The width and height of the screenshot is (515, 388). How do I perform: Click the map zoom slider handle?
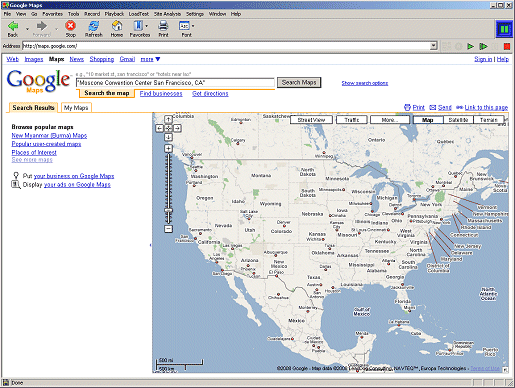click(x=168, y=210)
